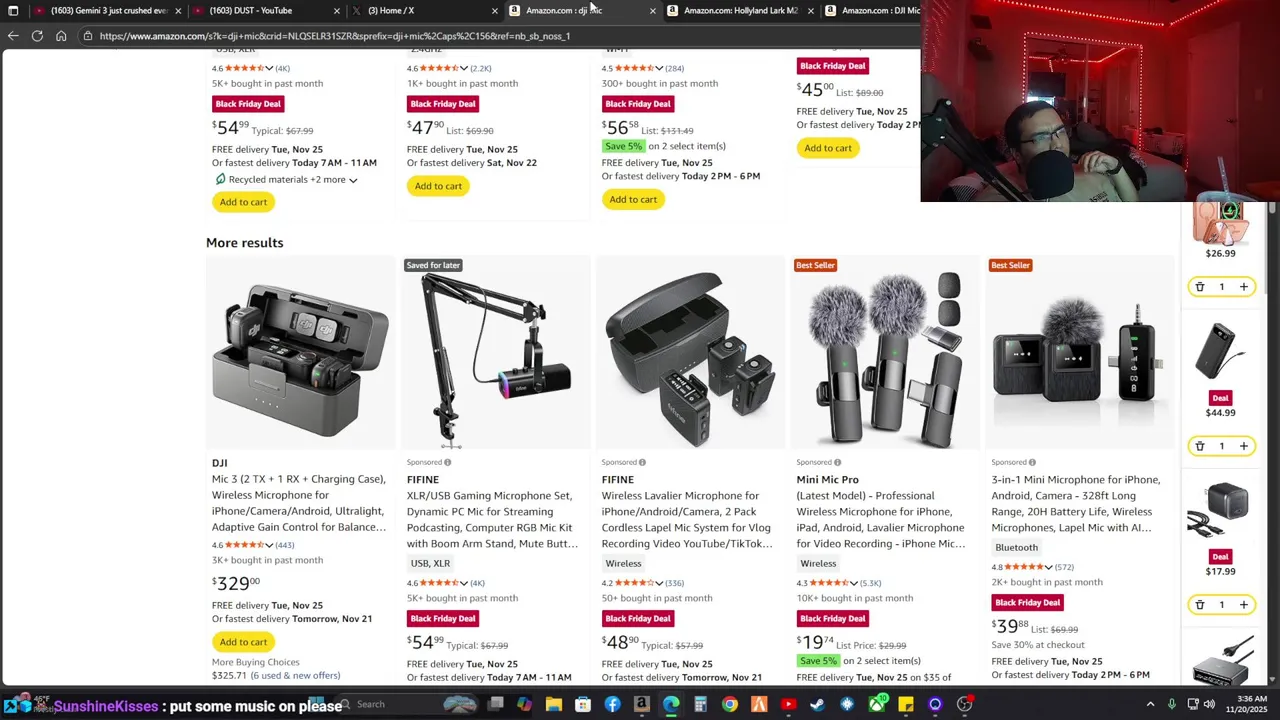
Task: Open Microsoft Store from the taskbar
Action: 583,705
